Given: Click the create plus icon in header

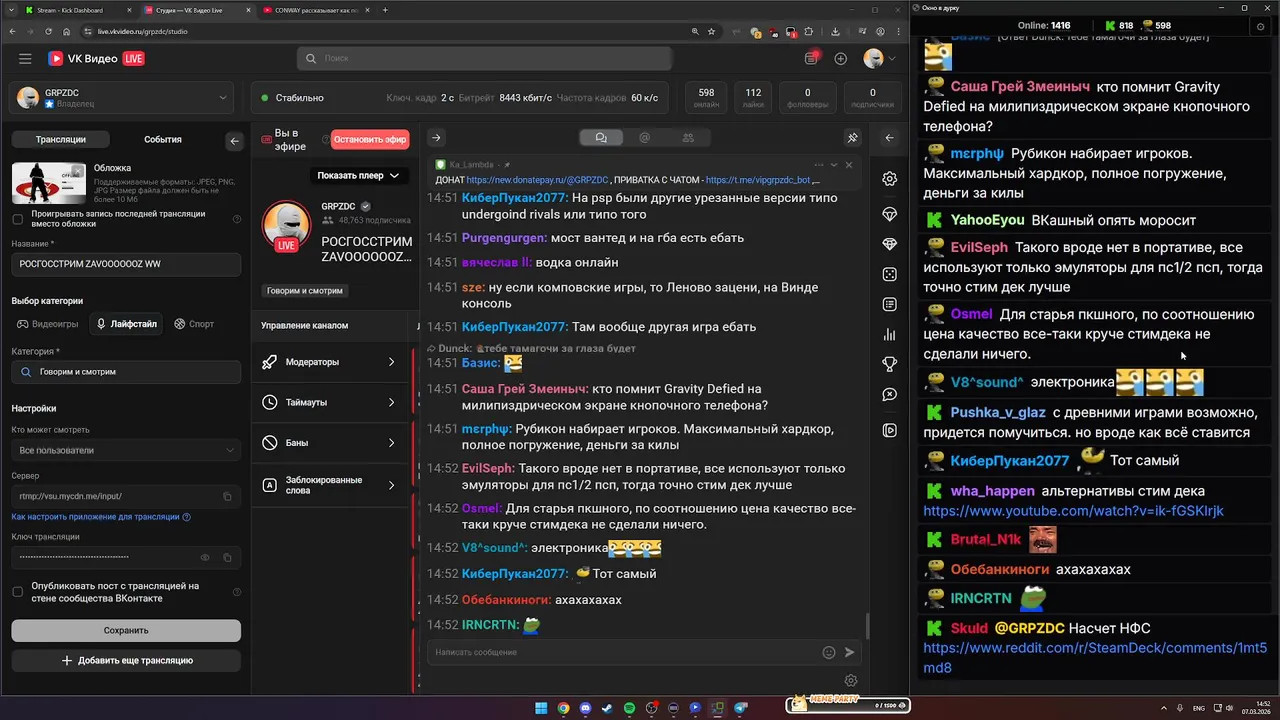Looking at the screenshot, I should point(841,59).
